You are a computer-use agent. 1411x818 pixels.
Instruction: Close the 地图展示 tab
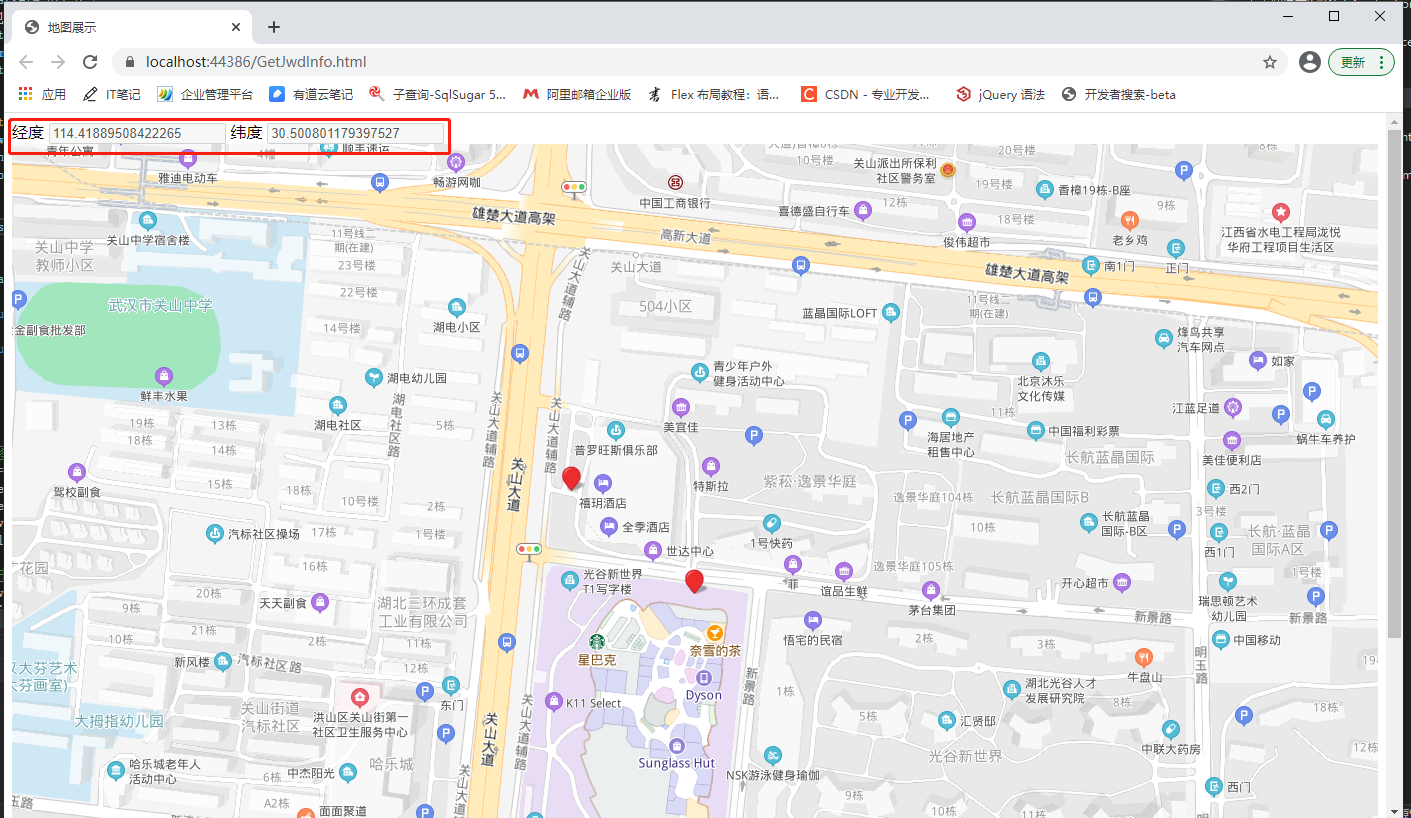click(236, 27)
